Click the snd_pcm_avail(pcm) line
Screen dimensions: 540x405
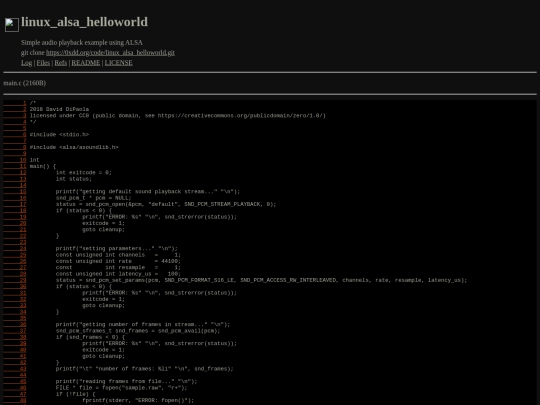(138, 331)
